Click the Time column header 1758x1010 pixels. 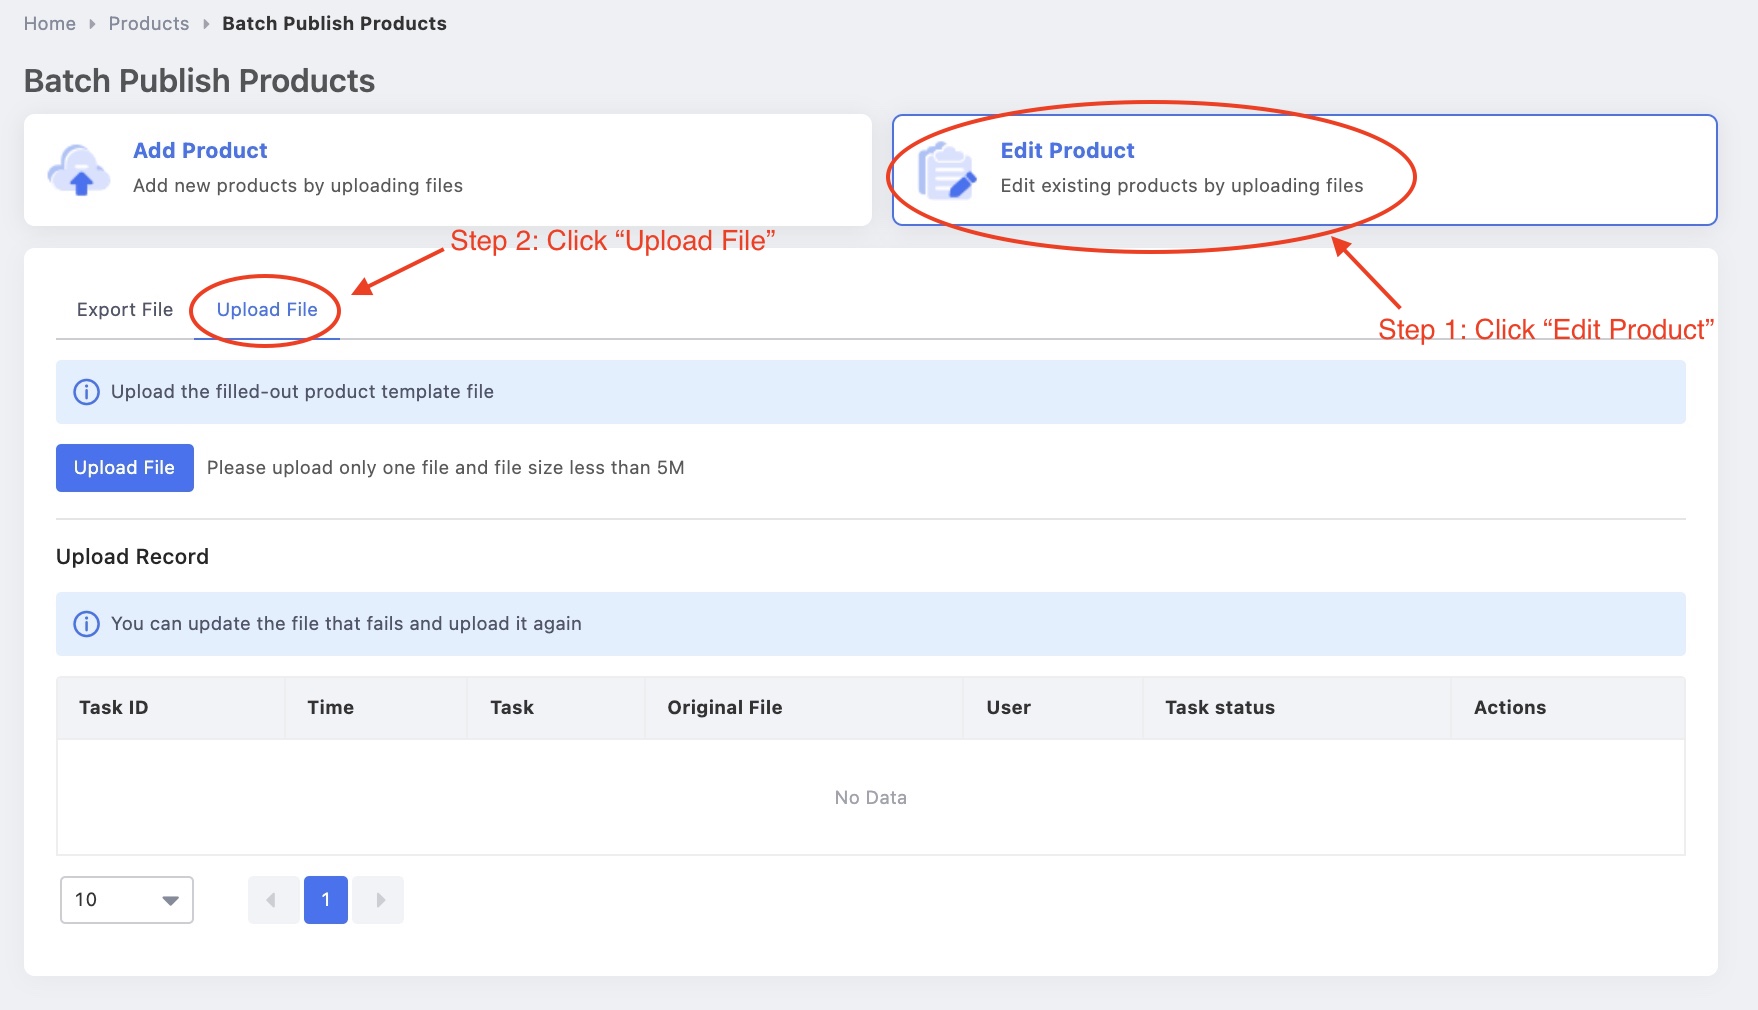point(331,708)
